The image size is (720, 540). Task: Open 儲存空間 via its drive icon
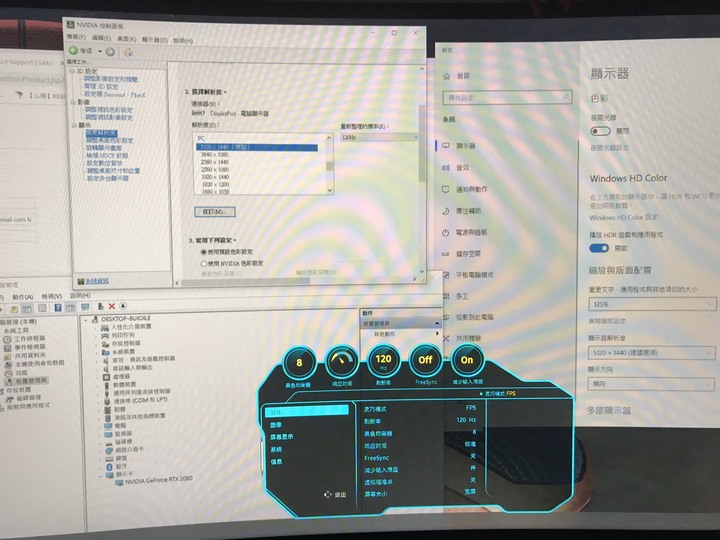point(445,253)
